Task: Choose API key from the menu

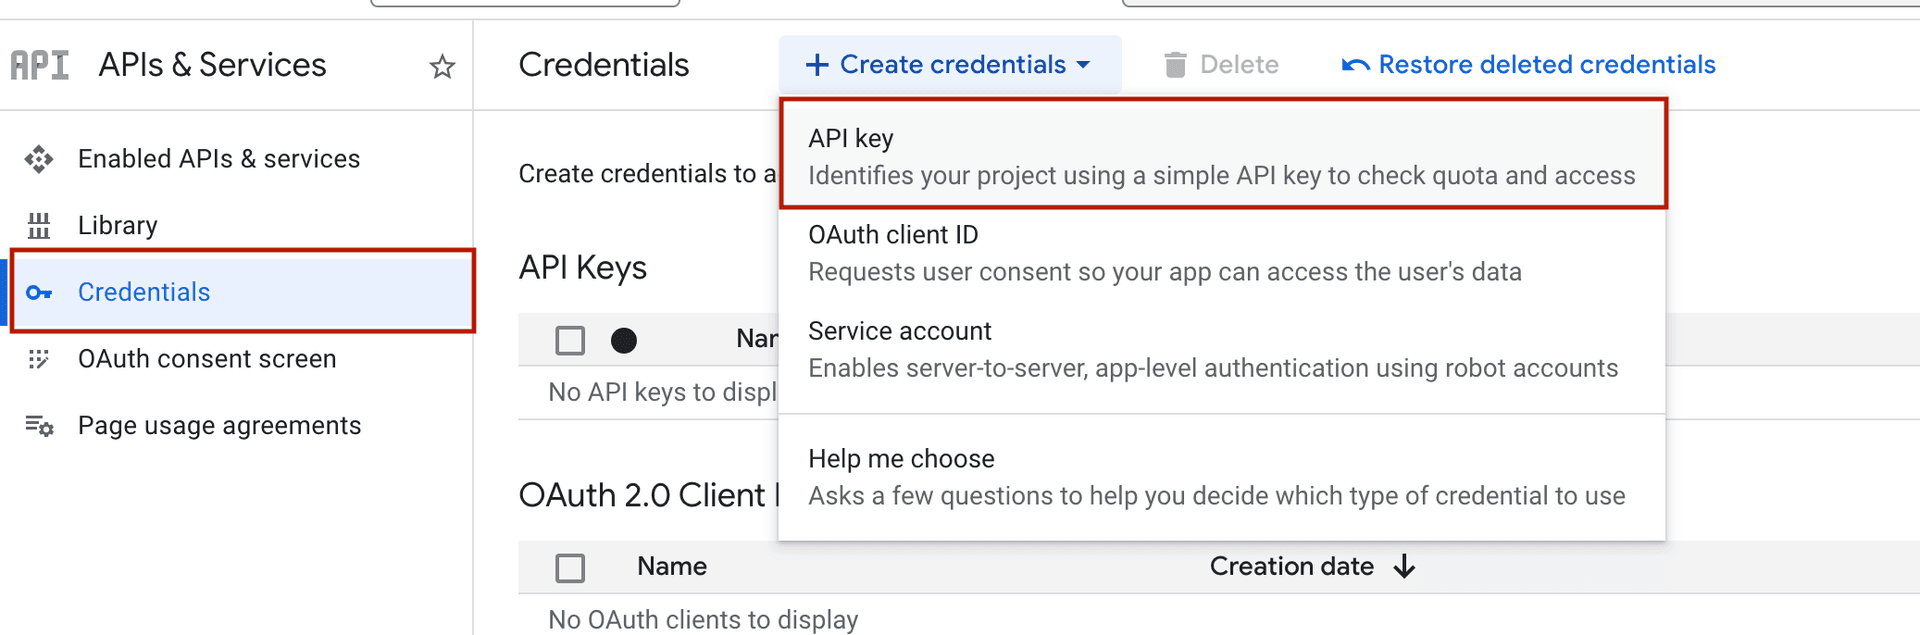Action: pyautogui.click(x=851, y=138)
